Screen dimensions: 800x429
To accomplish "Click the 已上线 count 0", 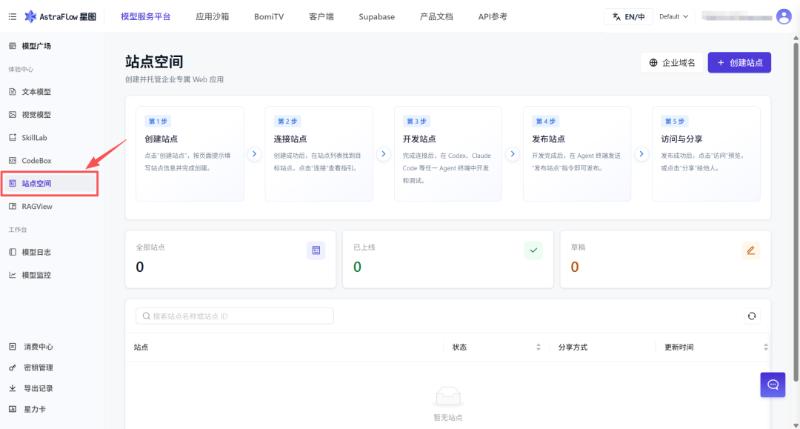I will tap(357, 267).
